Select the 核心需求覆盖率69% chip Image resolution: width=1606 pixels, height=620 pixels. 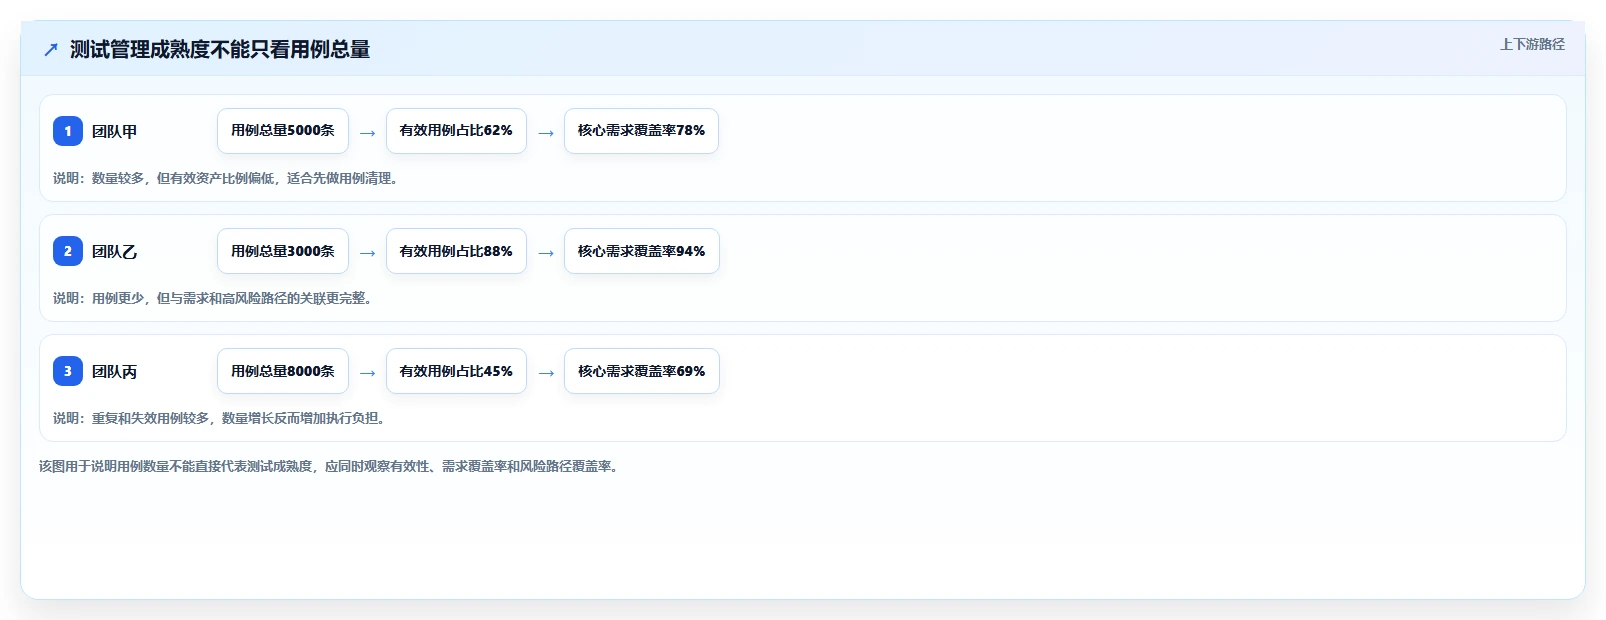click(x=641, y=371)
